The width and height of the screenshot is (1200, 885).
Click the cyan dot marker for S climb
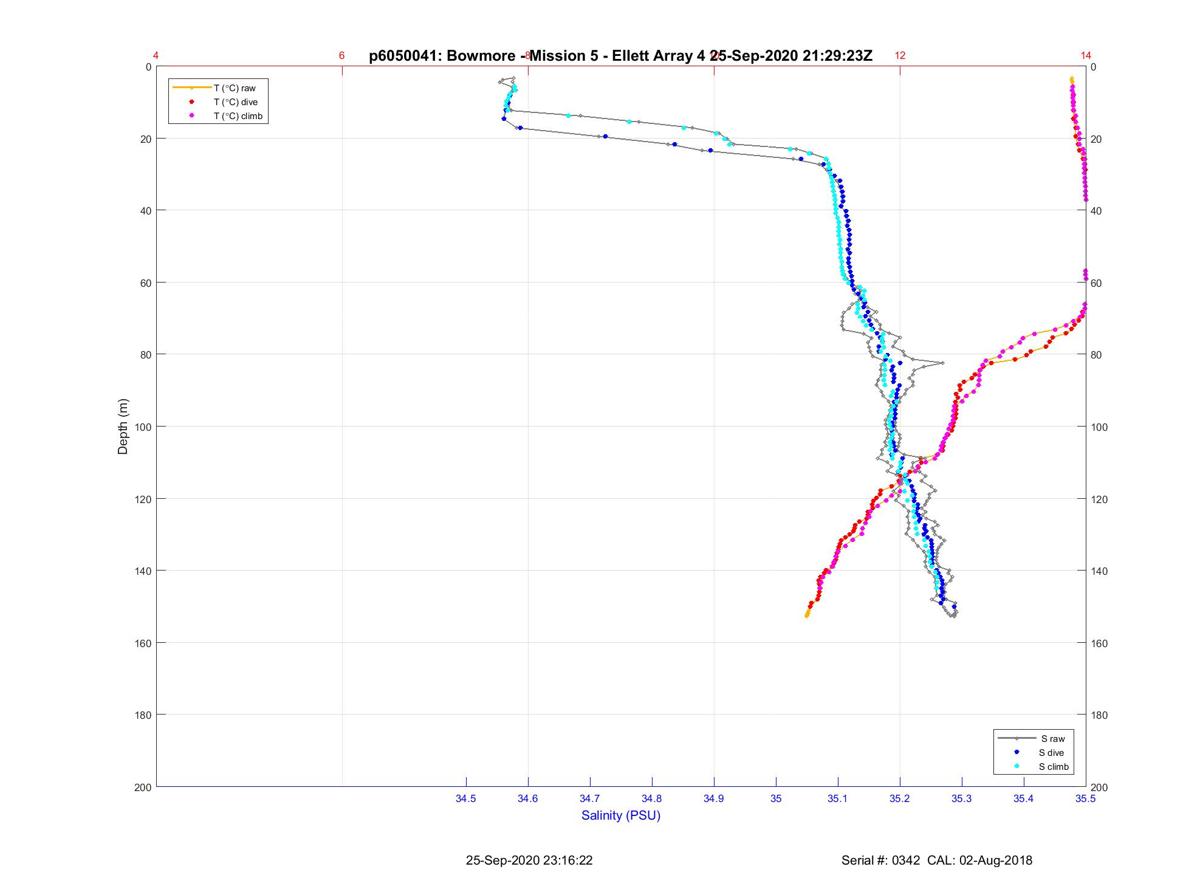pos(1017,766)
